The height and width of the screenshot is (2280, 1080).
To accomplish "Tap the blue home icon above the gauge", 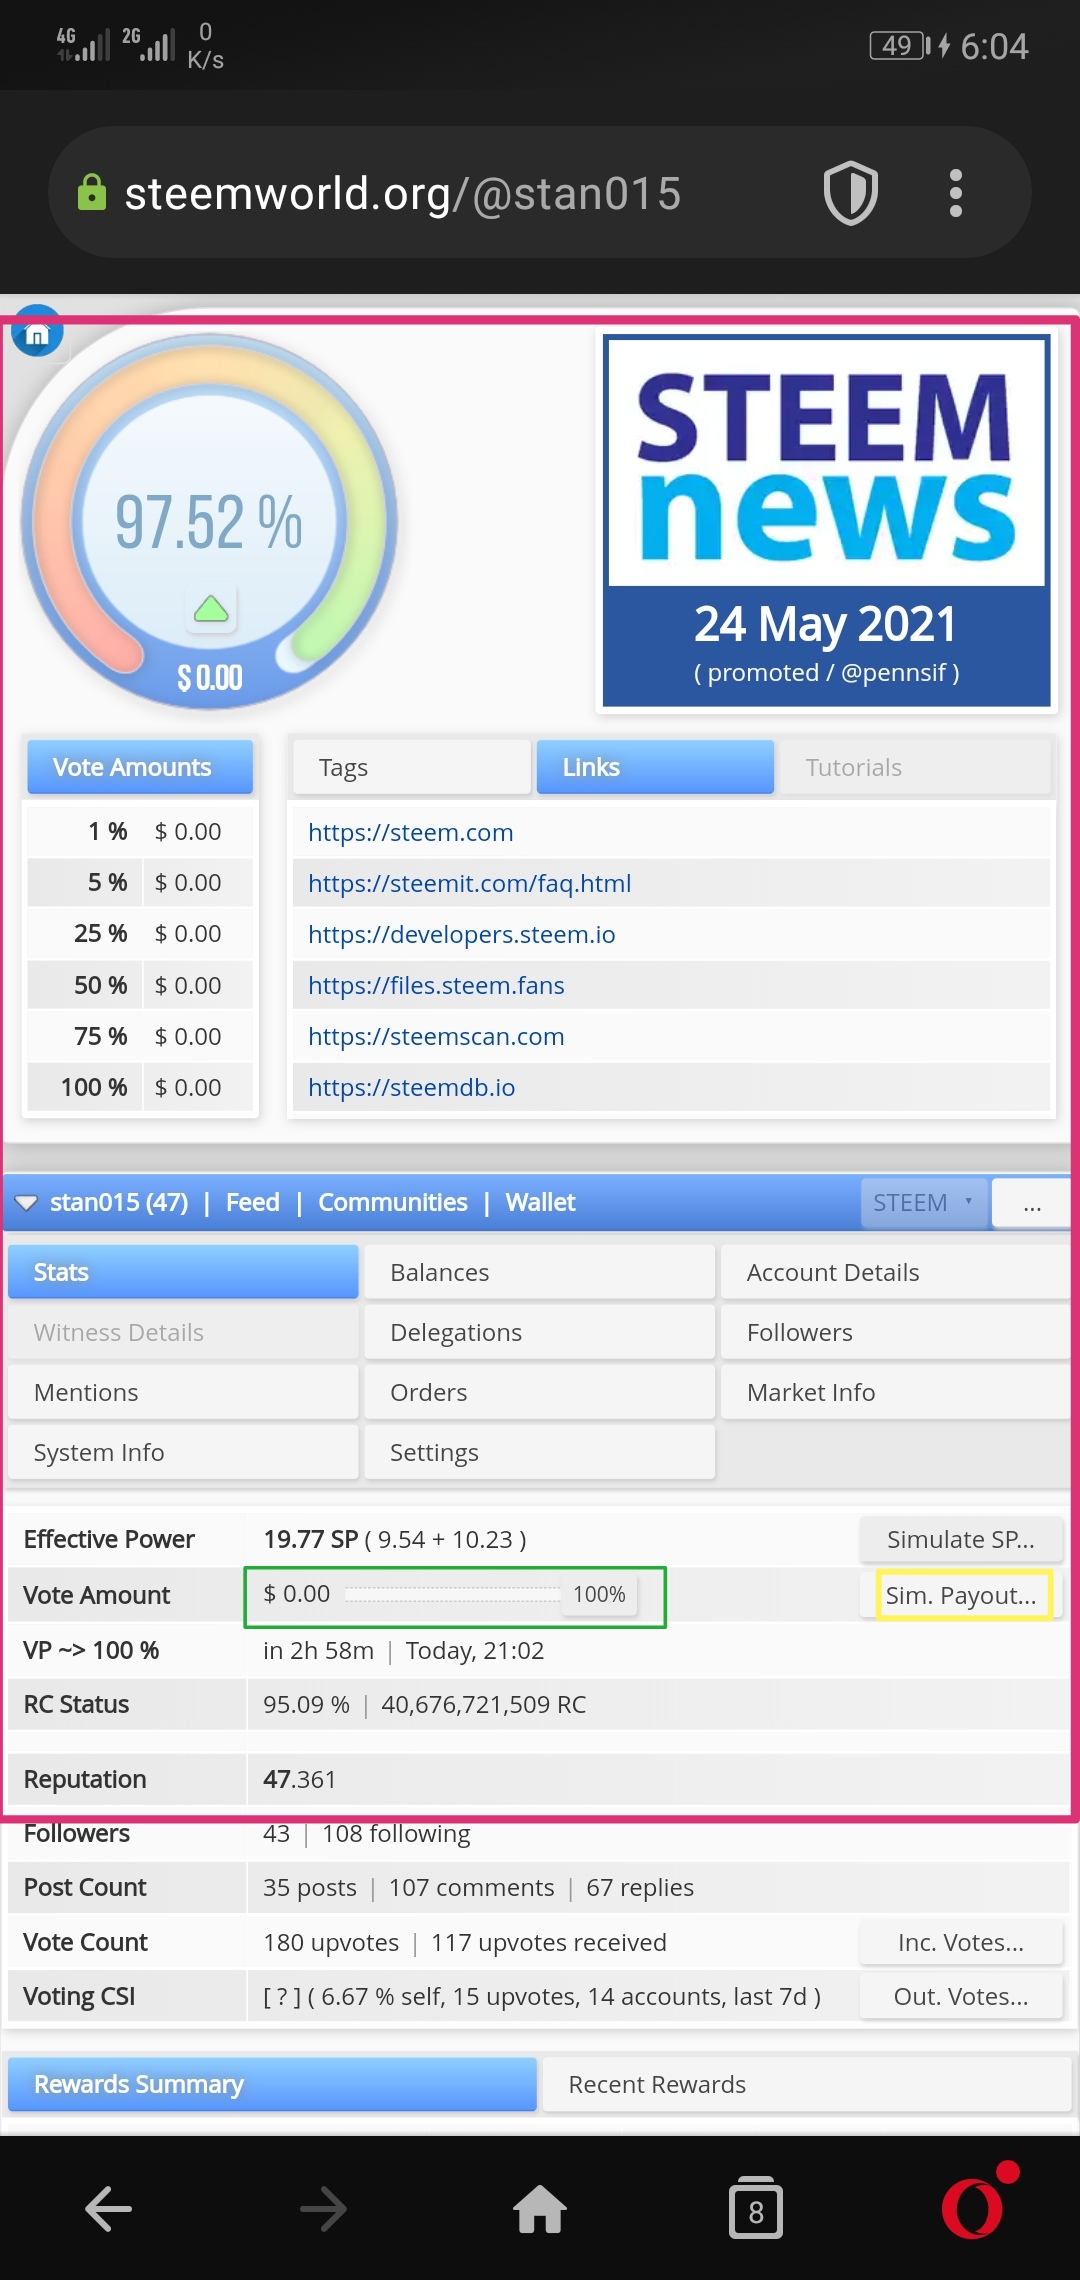I will point(37,333).
